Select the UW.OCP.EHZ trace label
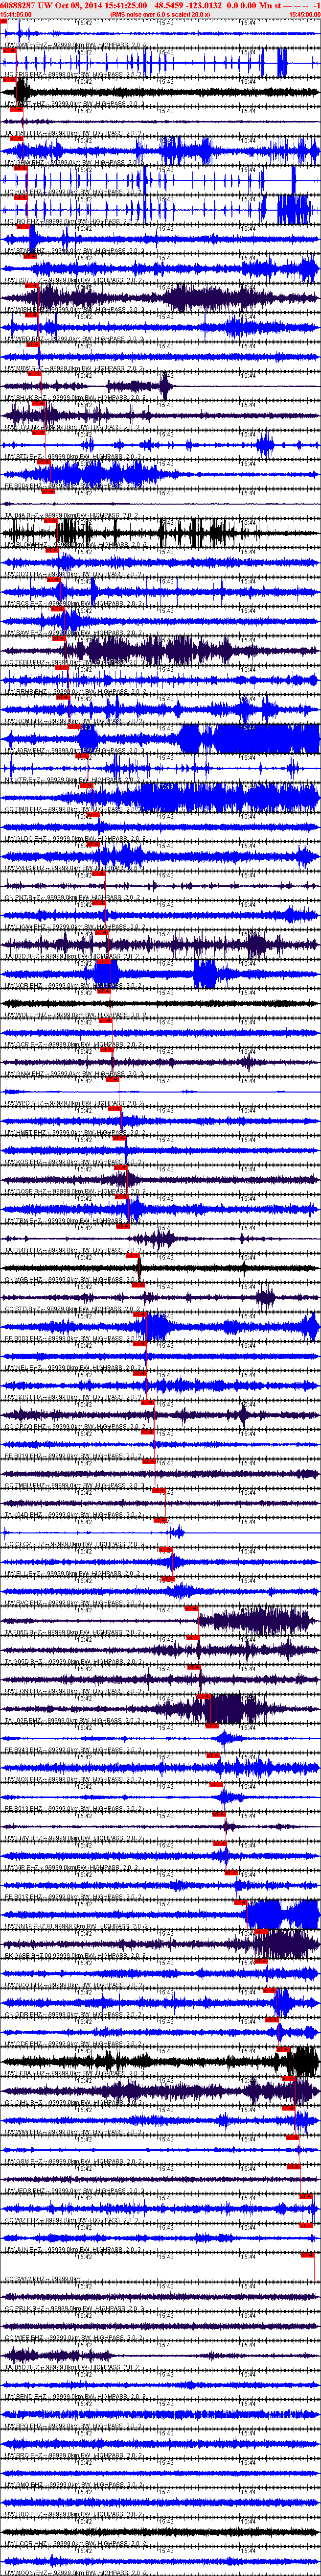Screen dimensions: 321x2576 75,1043
